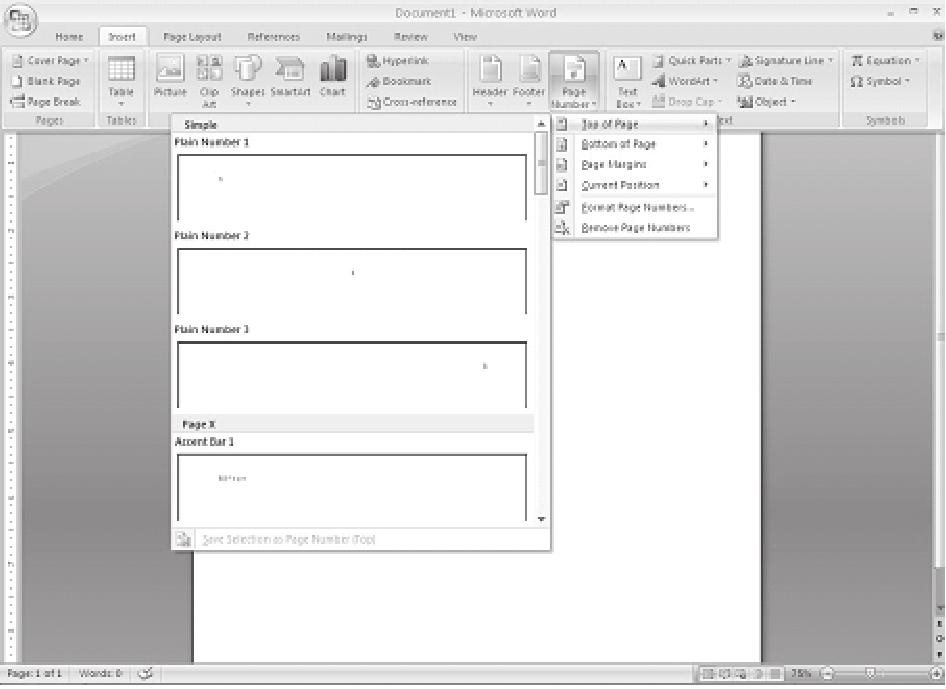Insert a Page Break

(46, 102)
